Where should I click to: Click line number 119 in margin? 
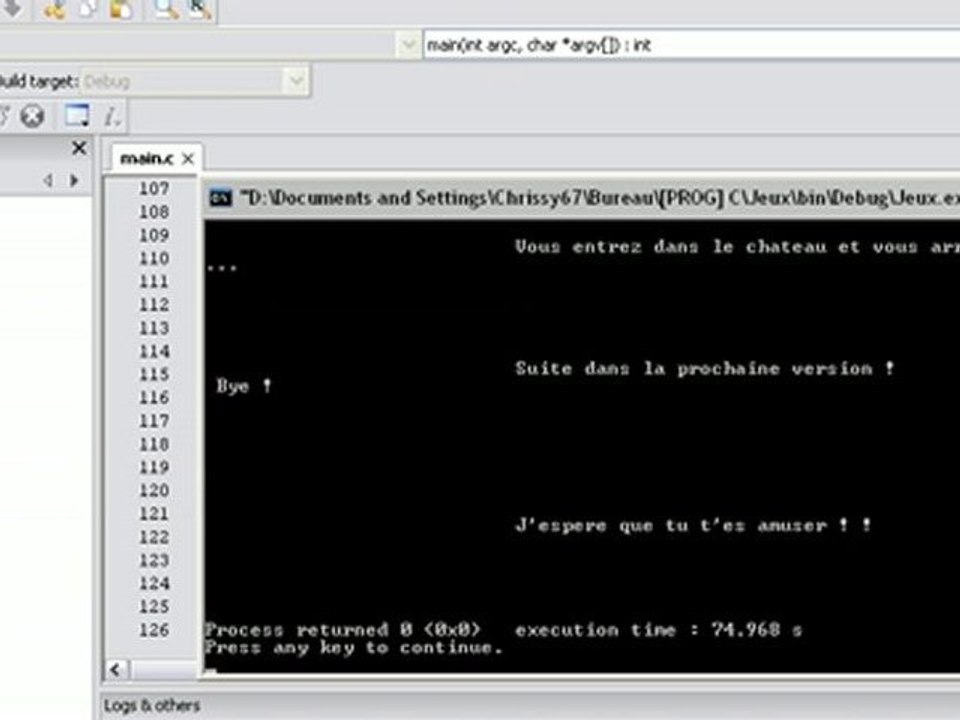coord(154,467)
